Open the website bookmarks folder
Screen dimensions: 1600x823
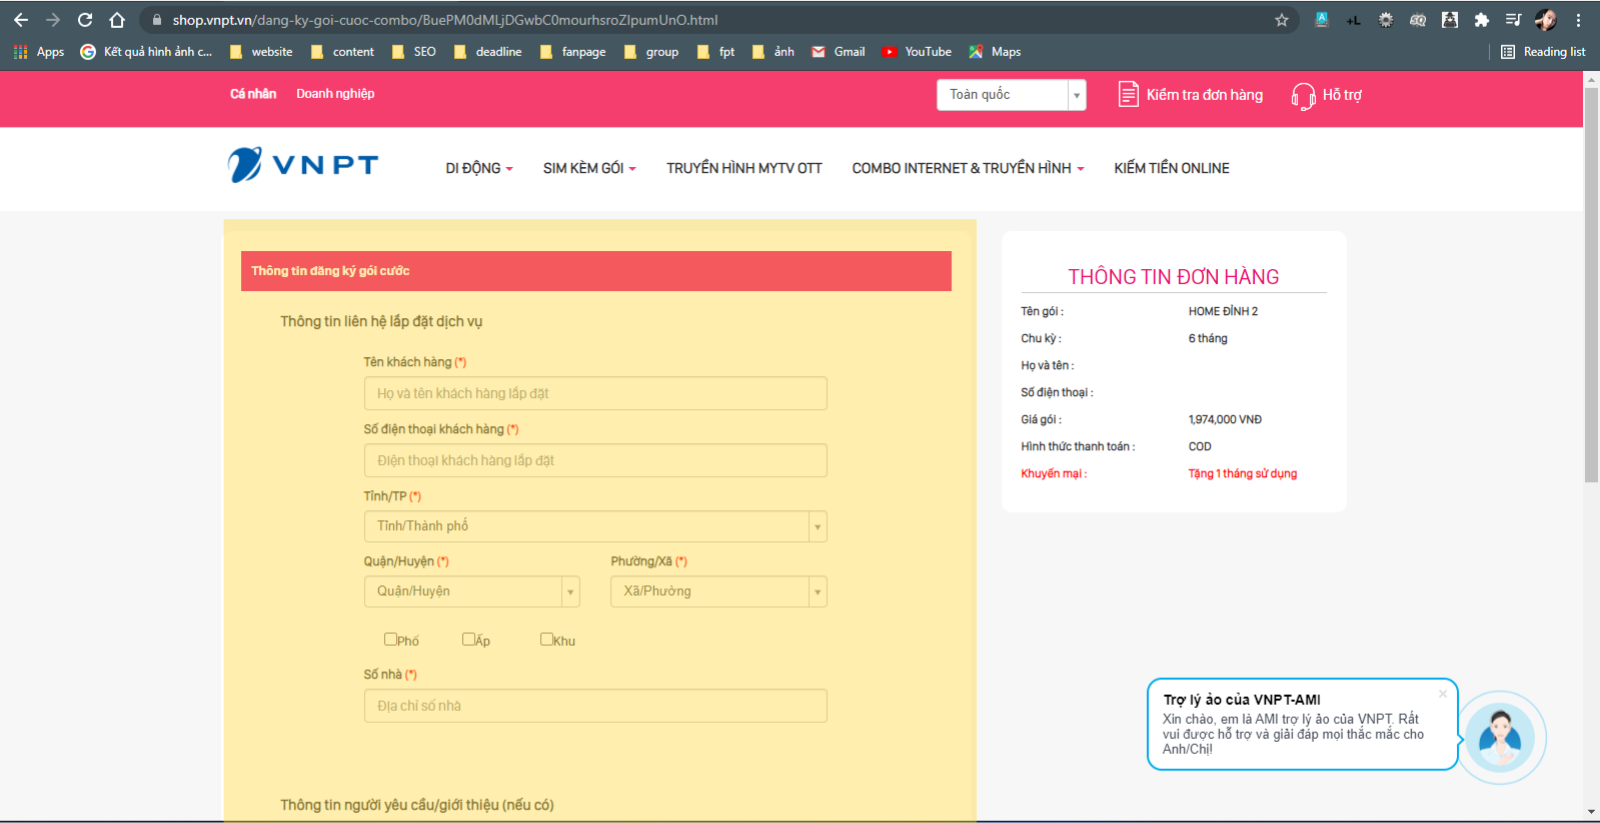click(x=261, y=52)
